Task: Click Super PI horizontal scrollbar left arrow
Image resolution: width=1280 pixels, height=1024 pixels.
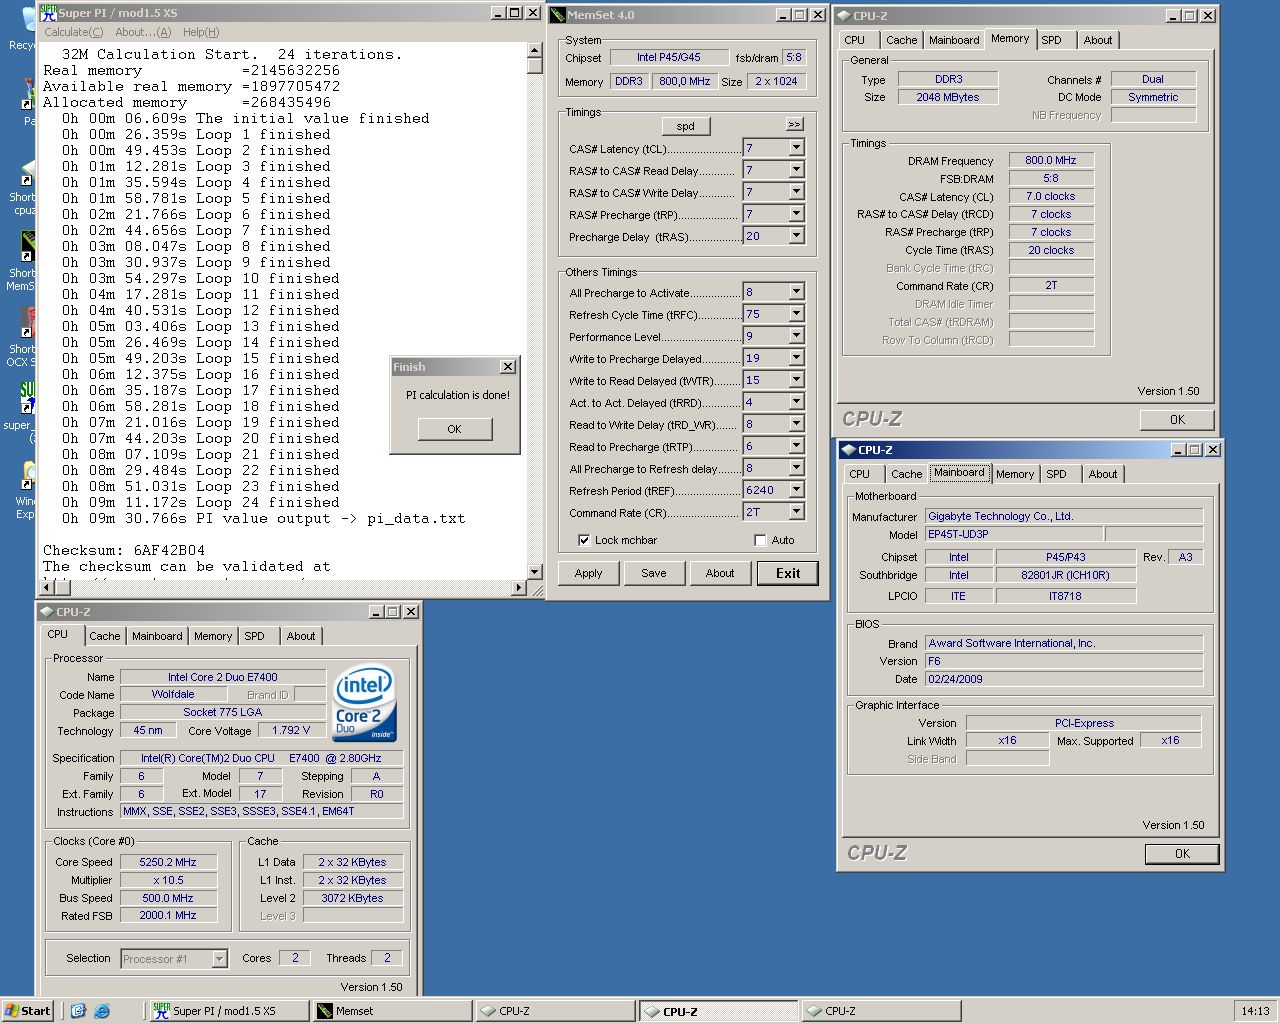Action: [x=49, y=588]
